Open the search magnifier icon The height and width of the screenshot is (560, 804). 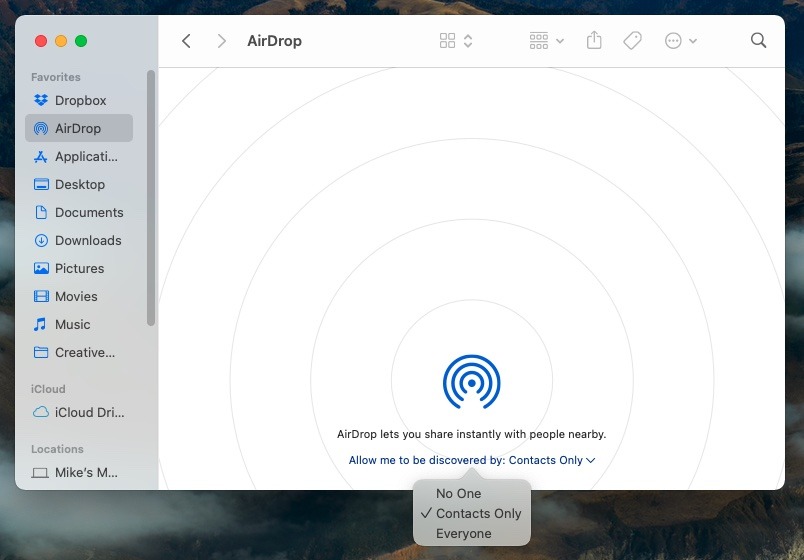[758, 41]
